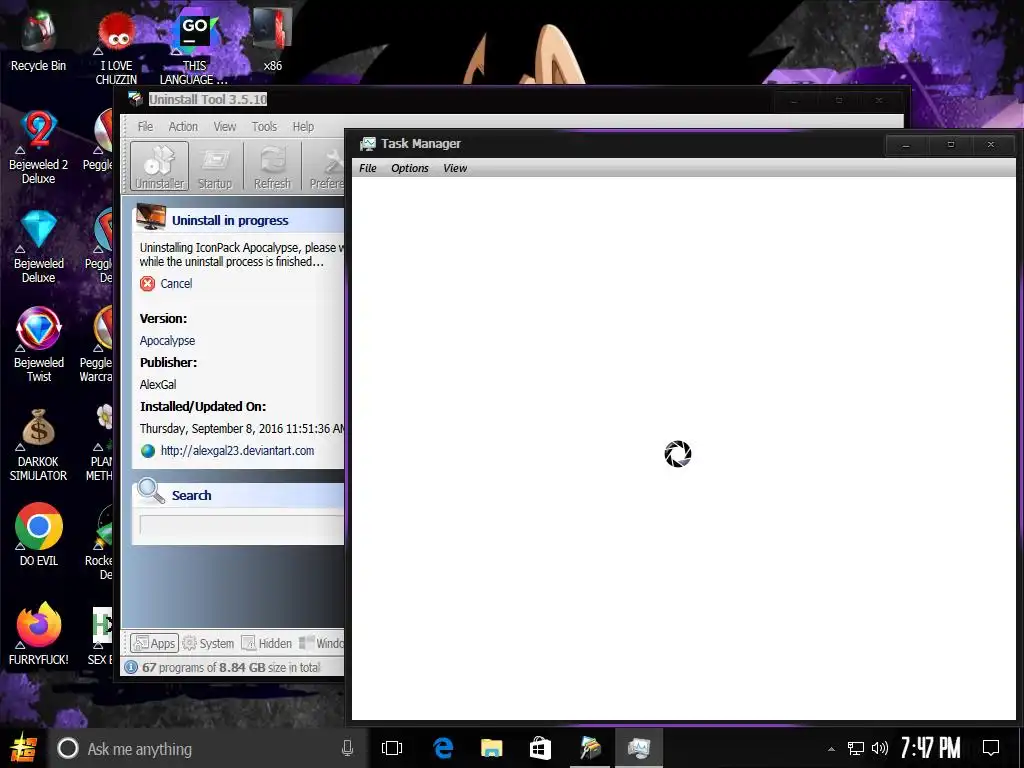Select the Bejeweled Twist desktop icon
This screenshot has height=768, width=1024.
pyautogui.click(x=39, y=345)
